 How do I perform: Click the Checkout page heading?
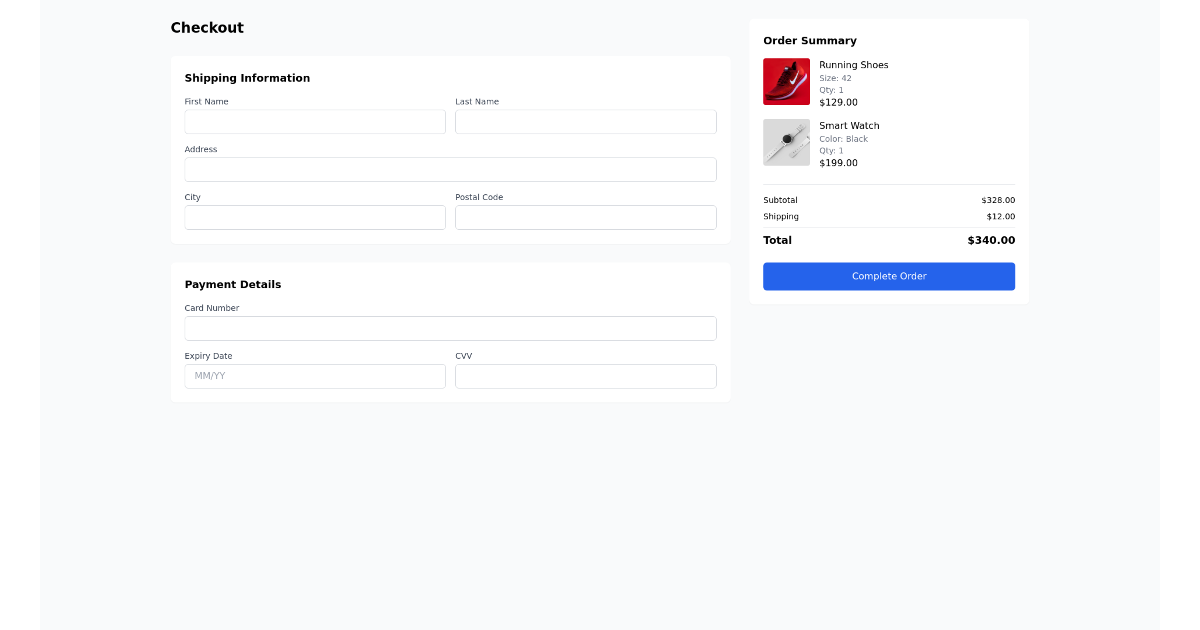207,27
